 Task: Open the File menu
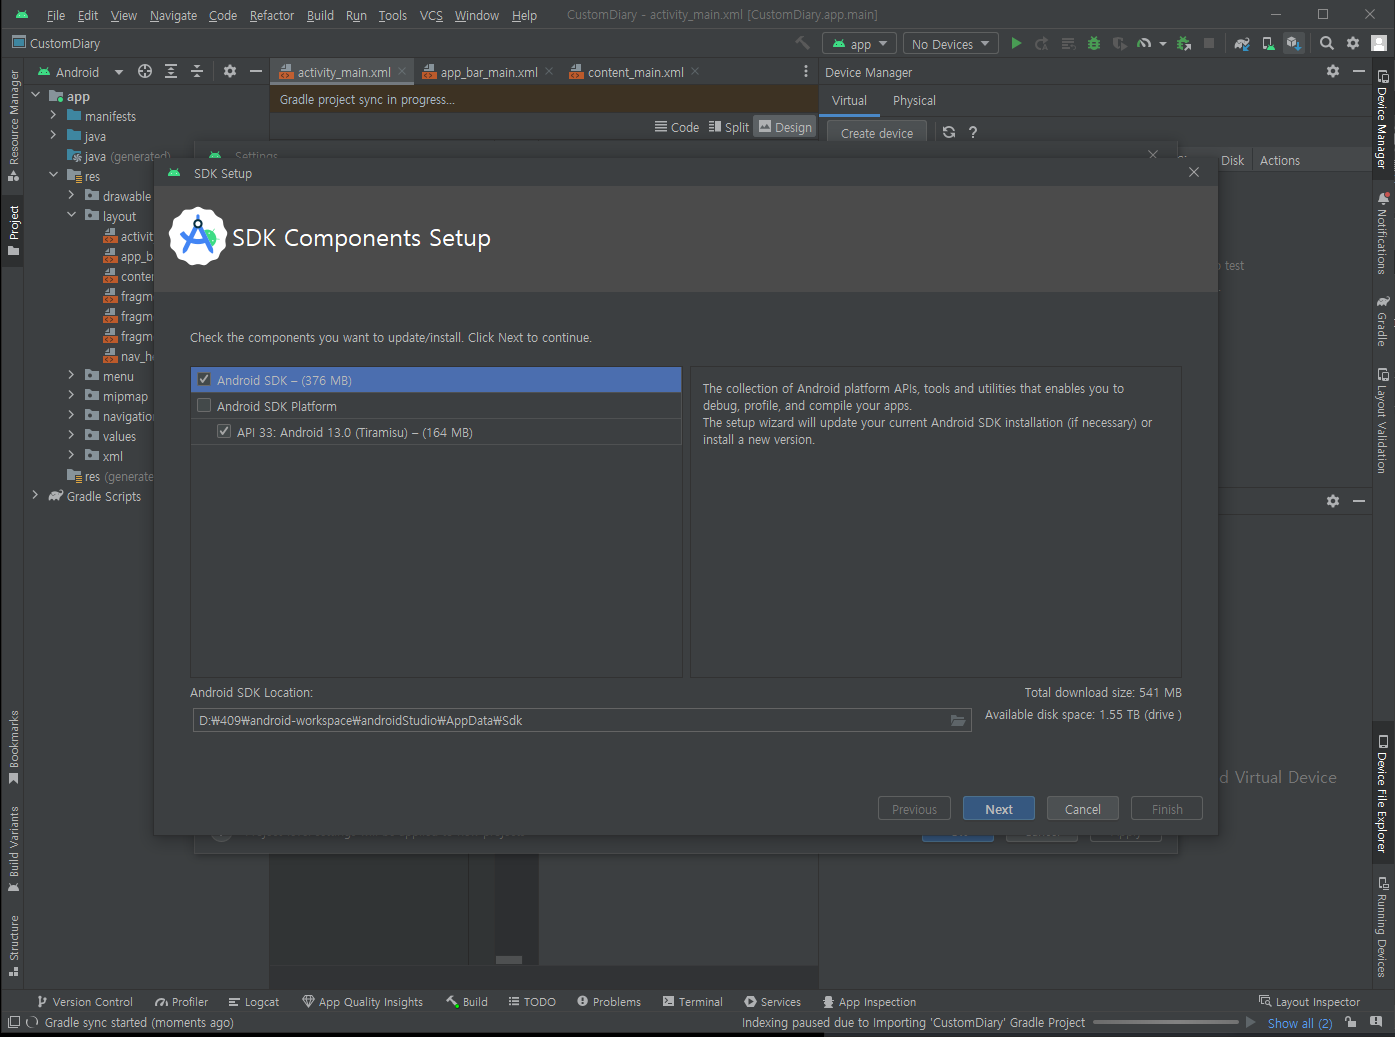pos(56,15)
